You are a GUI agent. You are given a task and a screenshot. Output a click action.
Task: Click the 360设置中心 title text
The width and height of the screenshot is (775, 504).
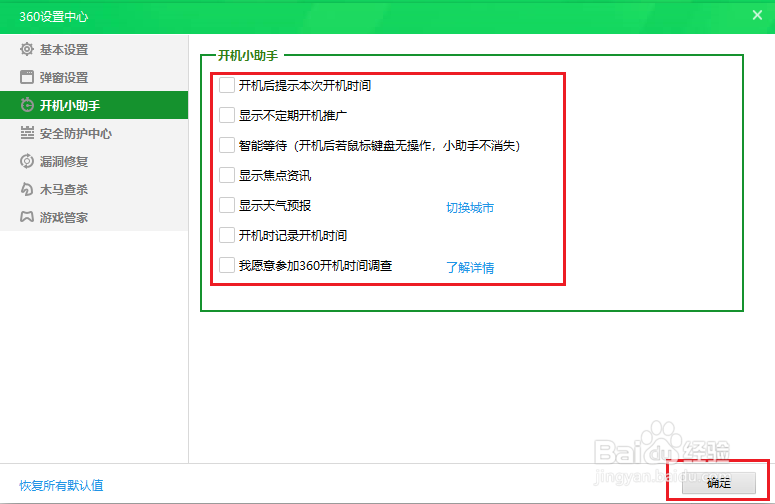(53, 17)
